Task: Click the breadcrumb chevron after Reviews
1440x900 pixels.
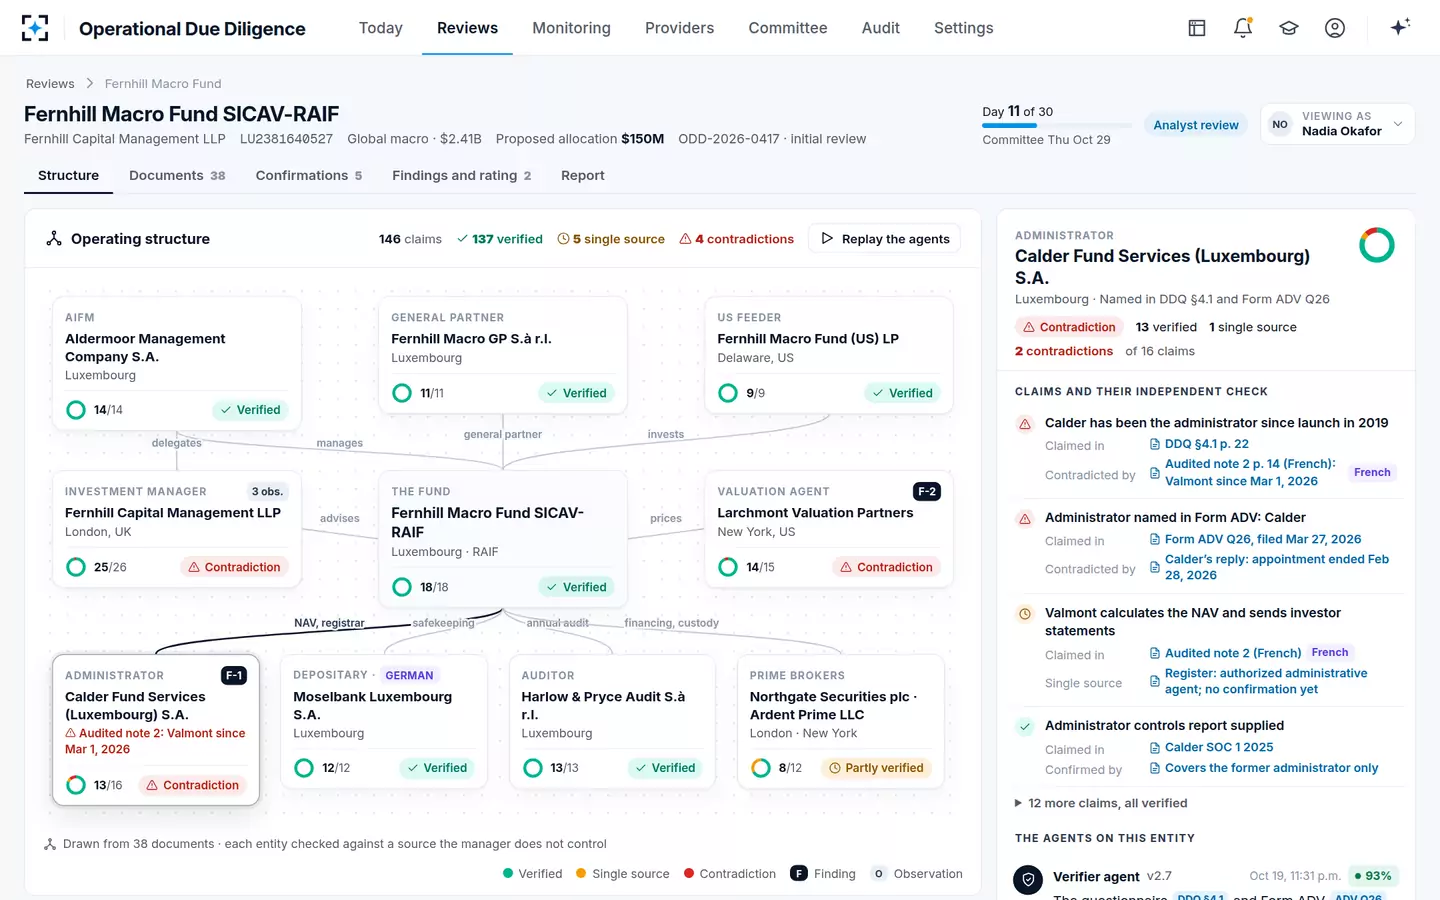Action: pos(90,84)
